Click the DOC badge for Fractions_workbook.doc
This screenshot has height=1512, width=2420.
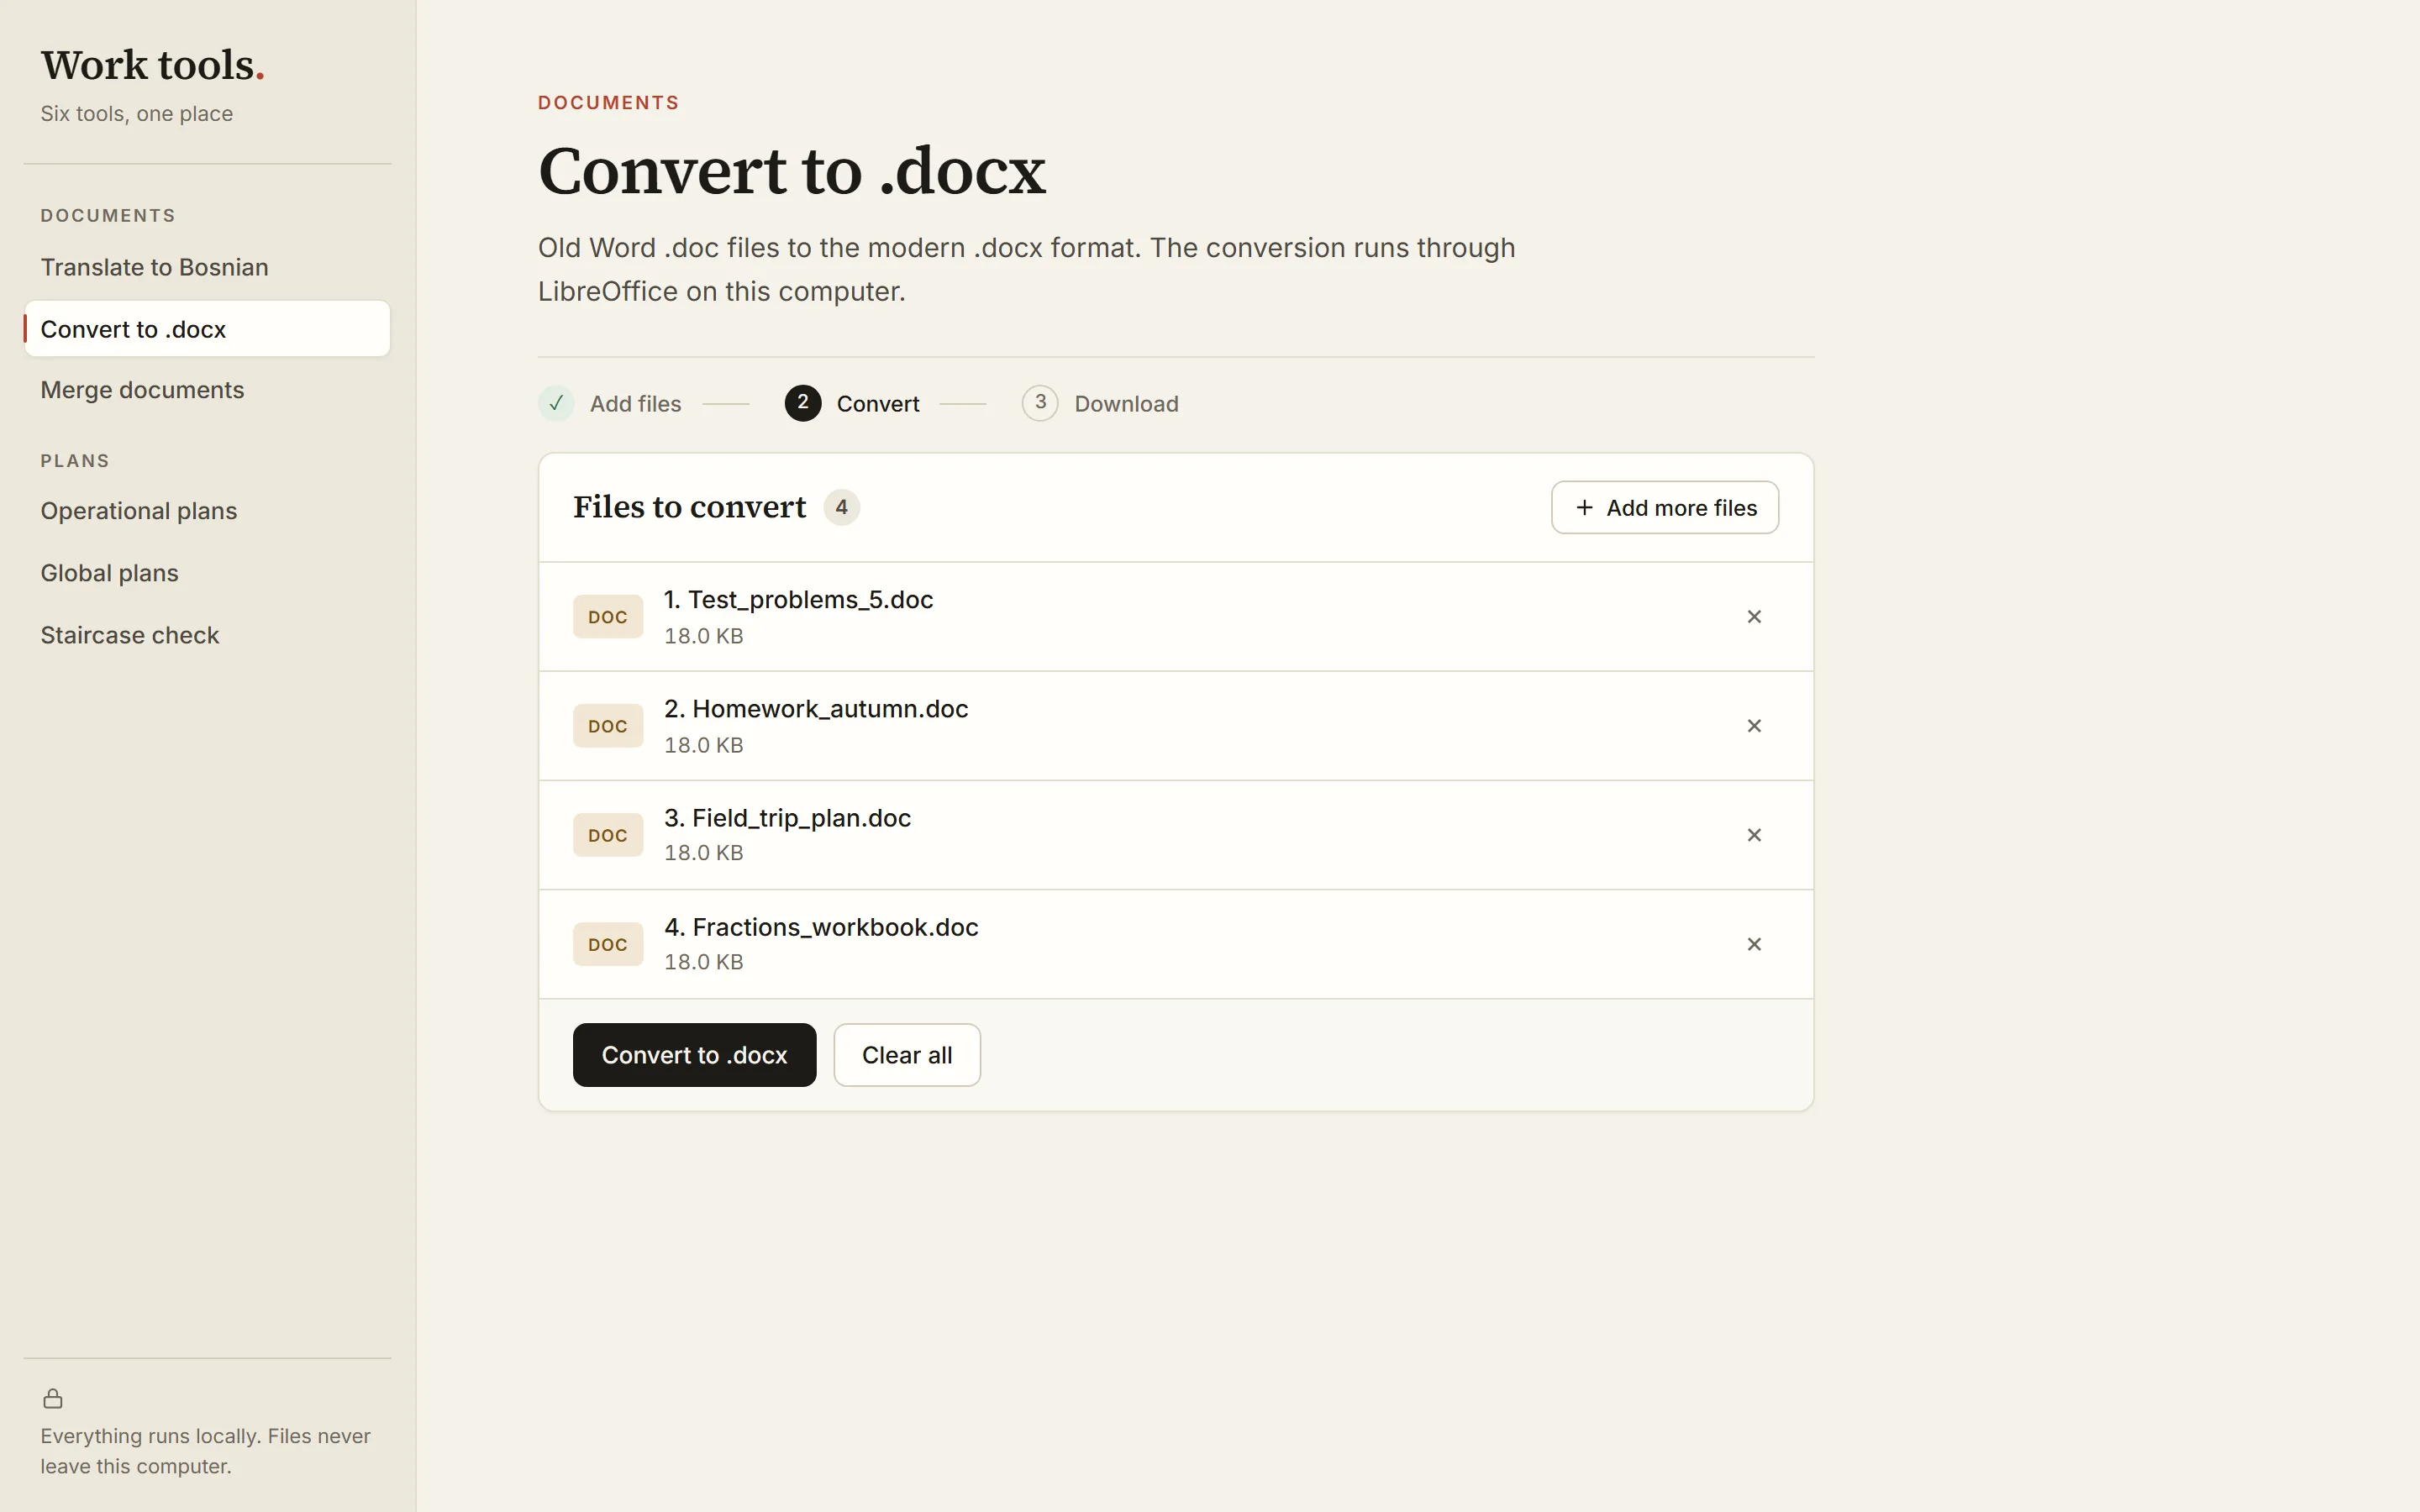pos(608,944)
